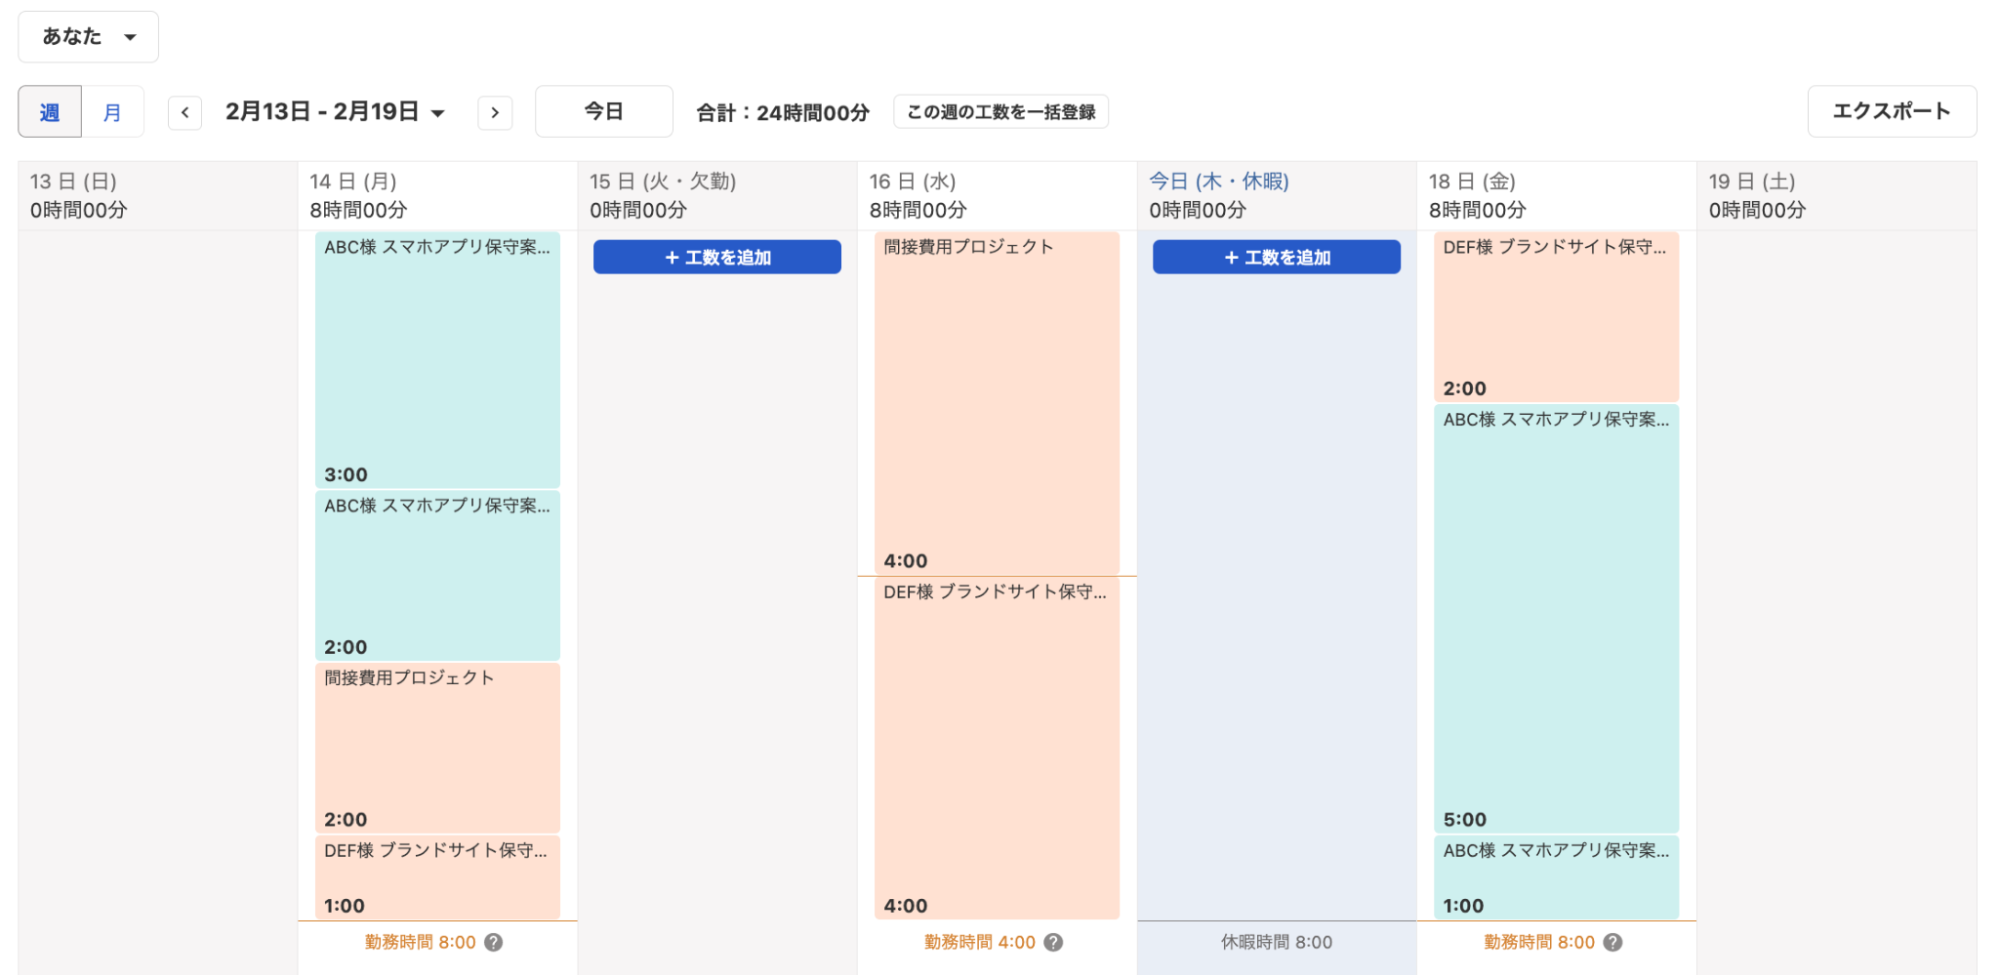Click the エクスポート button

click(1892, 111)
